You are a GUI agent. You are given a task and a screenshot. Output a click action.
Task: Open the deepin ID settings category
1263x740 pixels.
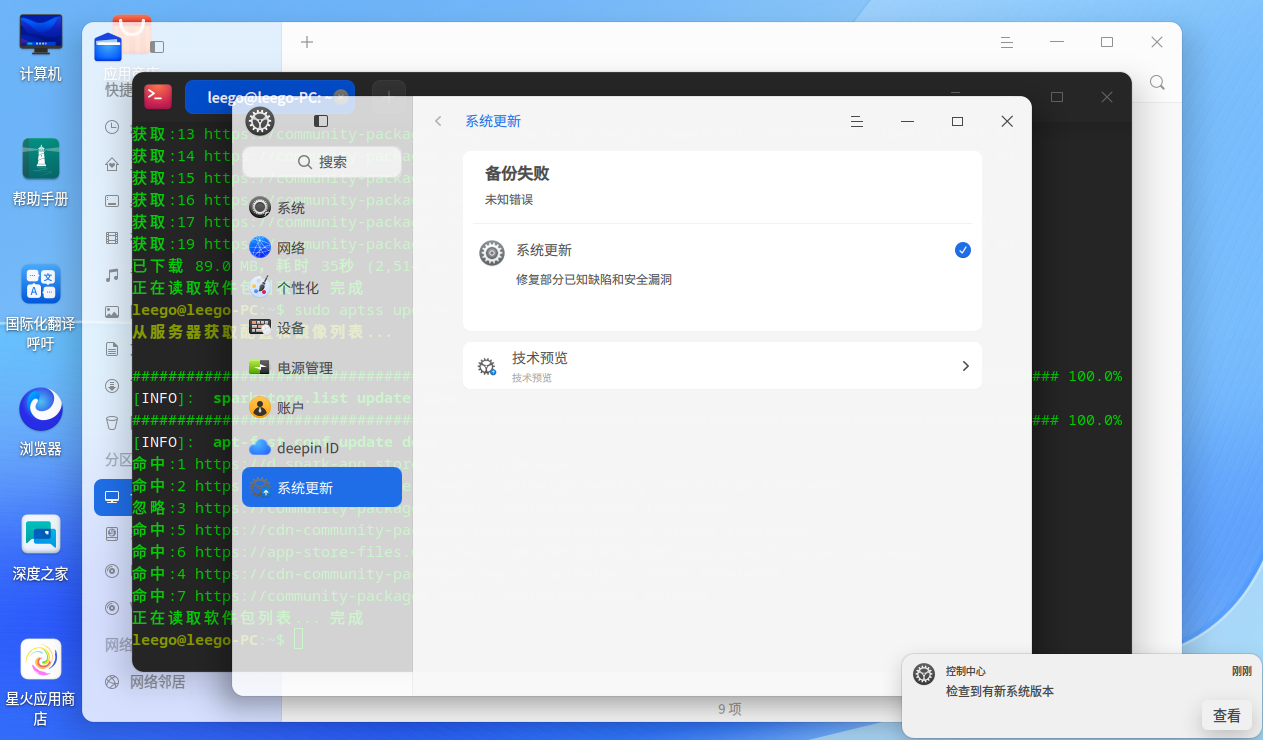(x=321, y=448)
